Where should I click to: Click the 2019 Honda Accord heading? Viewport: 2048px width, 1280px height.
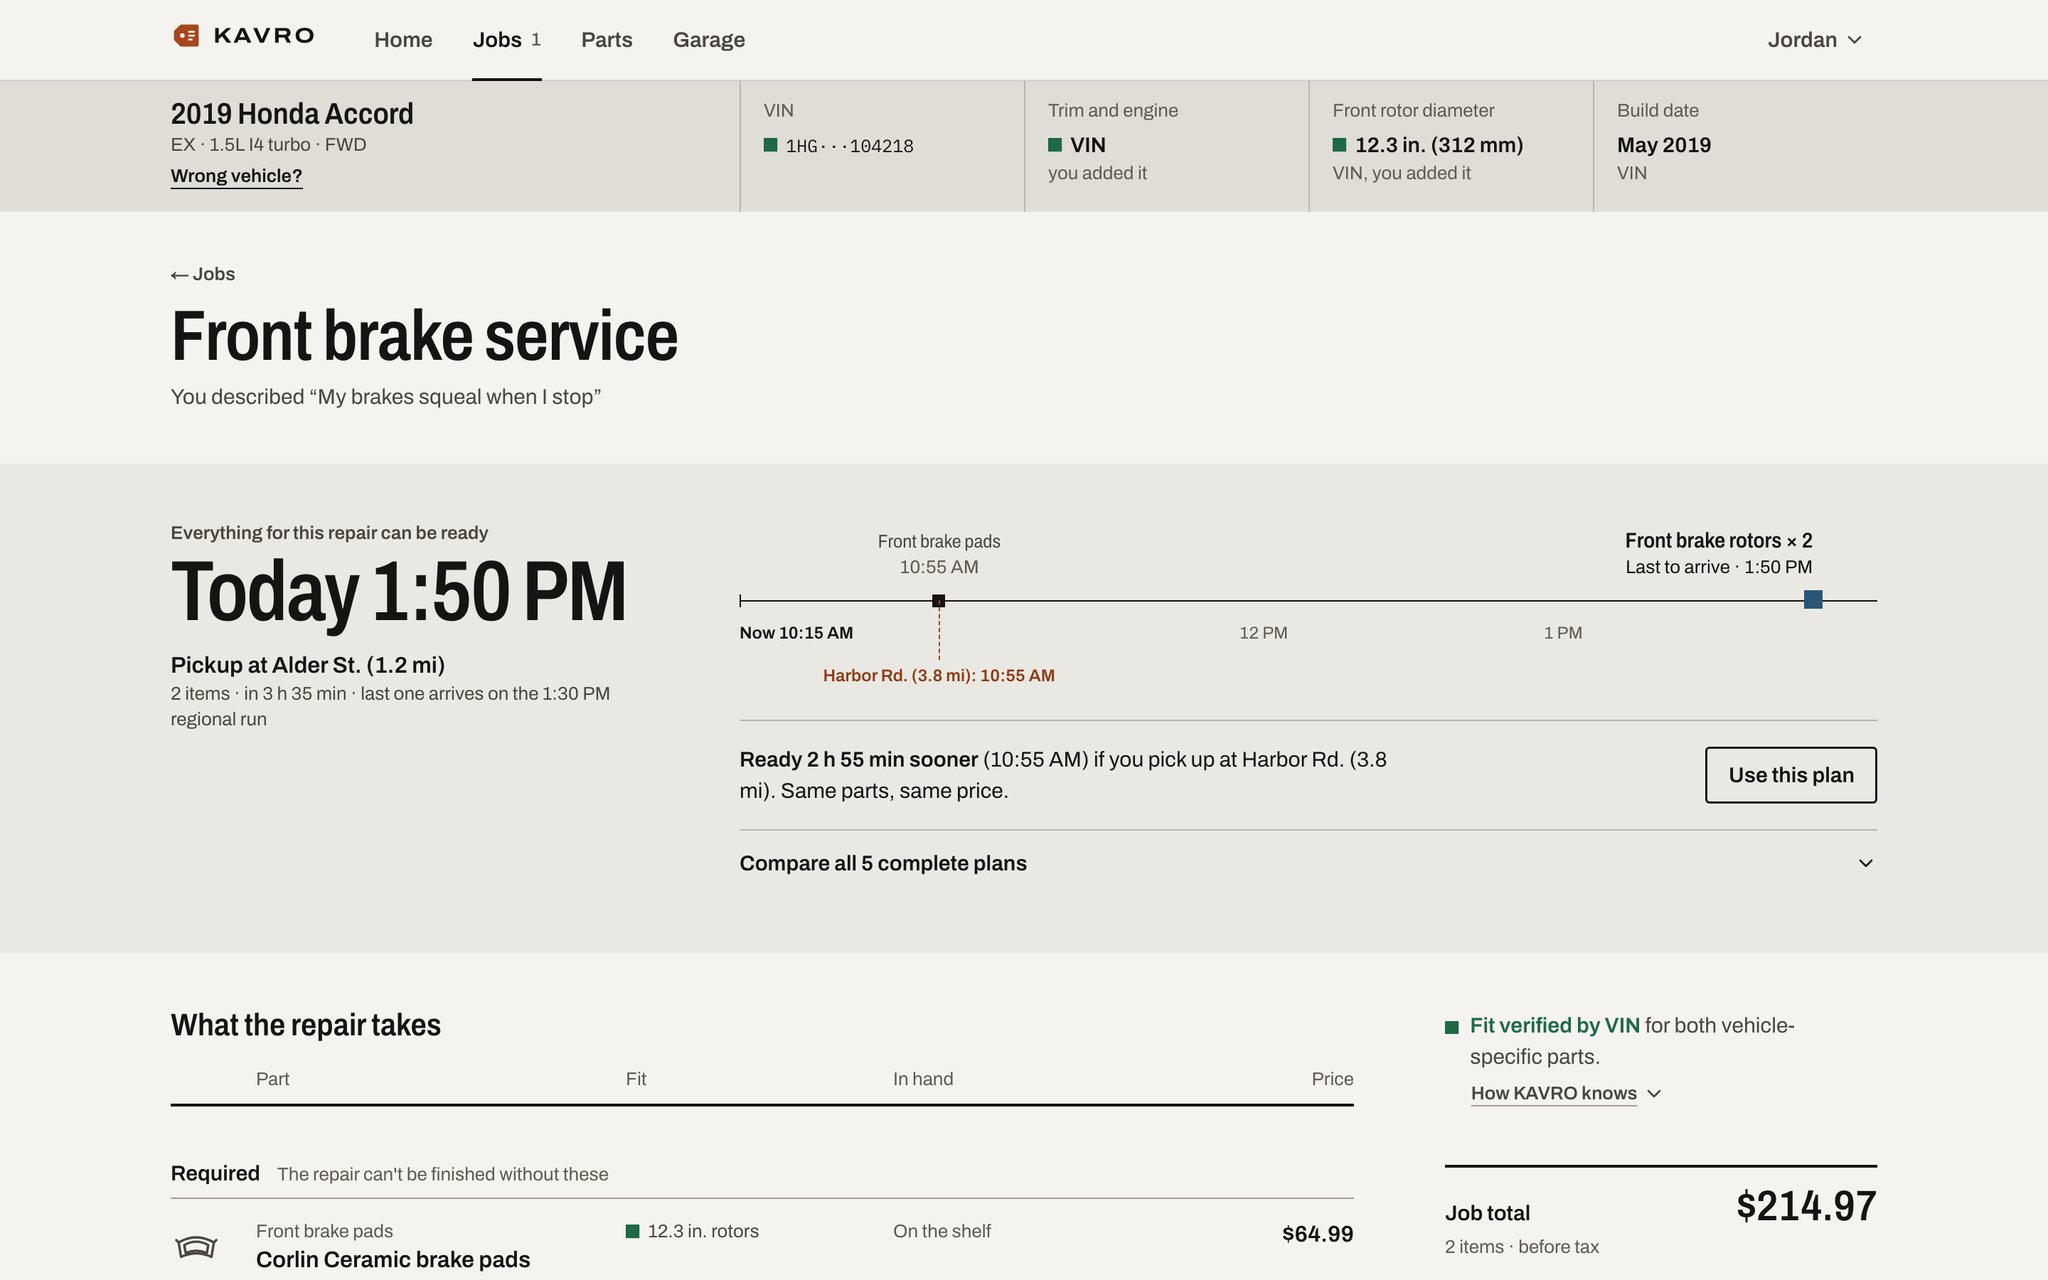tap(292, 114)
